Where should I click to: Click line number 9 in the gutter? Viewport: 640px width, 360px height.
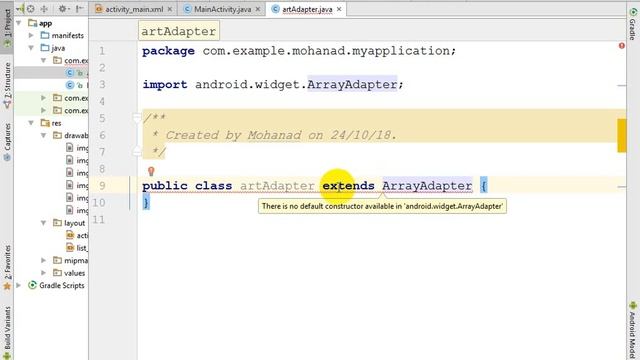tap(102, 186)
